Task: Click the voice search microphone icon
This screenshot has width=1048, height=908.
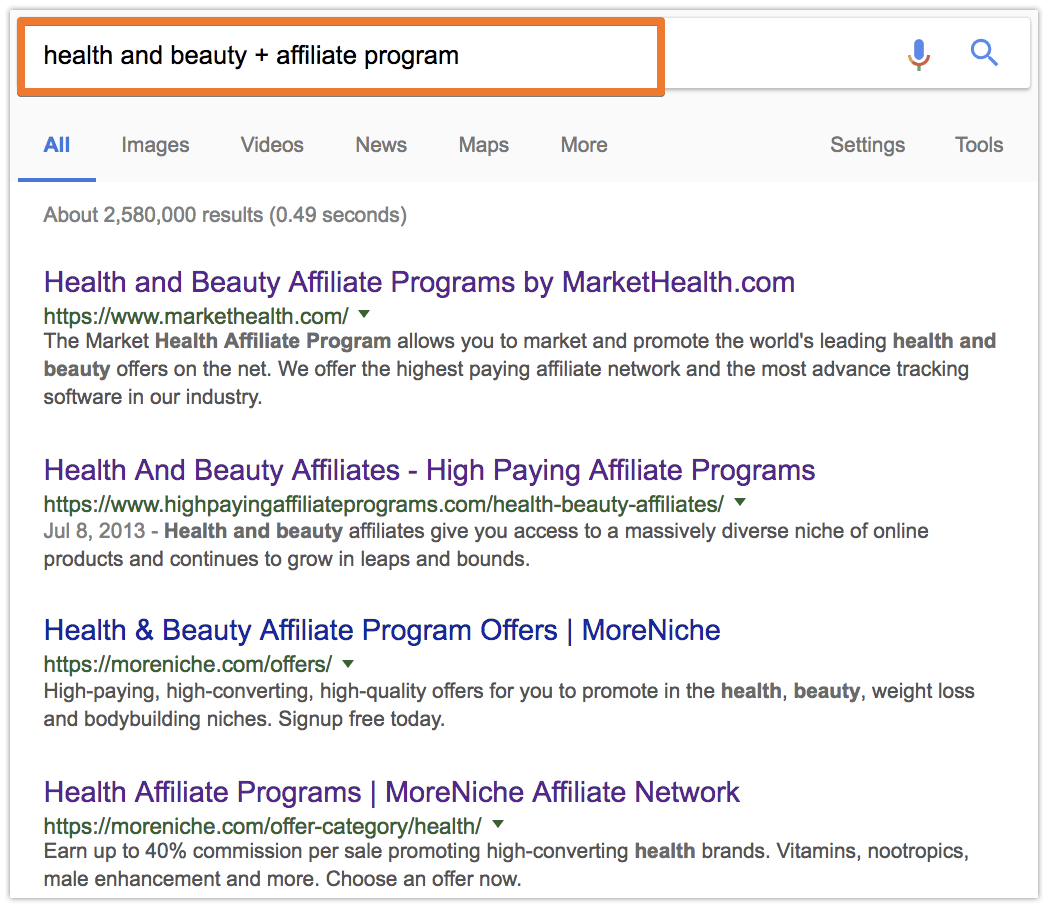Action: tap(919, 55)
